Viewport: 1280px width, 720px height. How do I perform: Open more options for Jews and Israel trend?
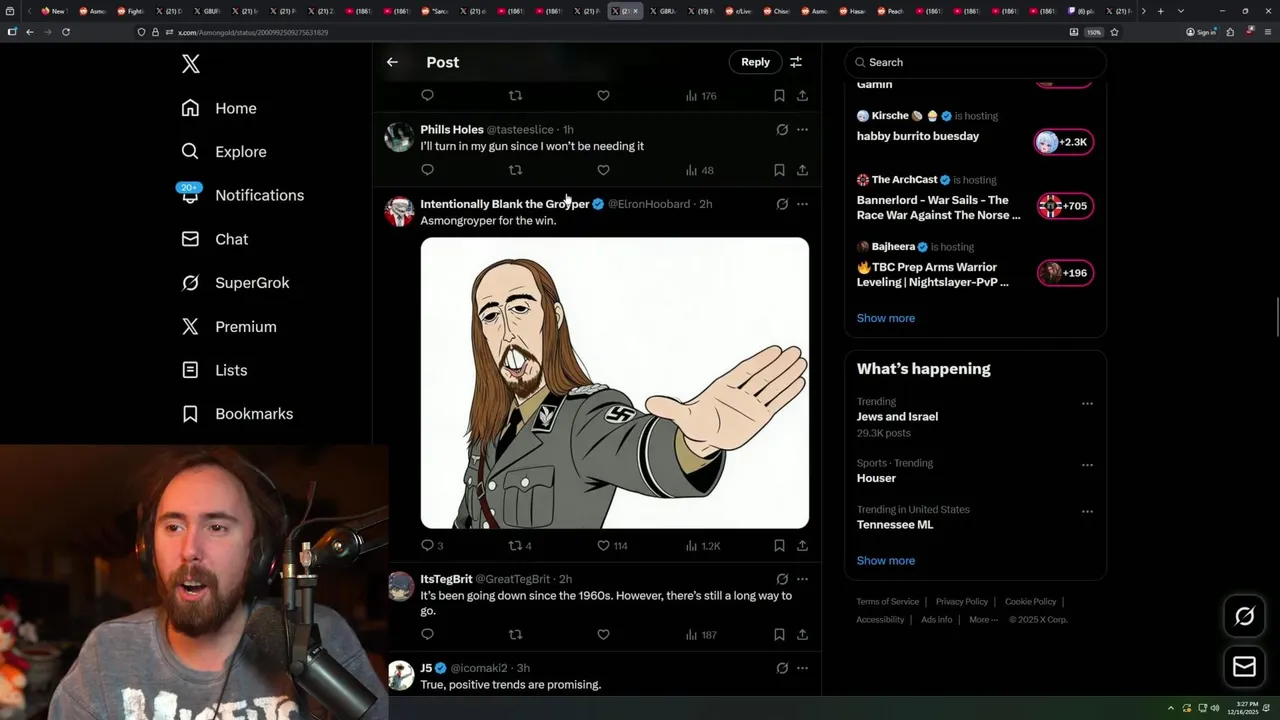coord(1087,404)
